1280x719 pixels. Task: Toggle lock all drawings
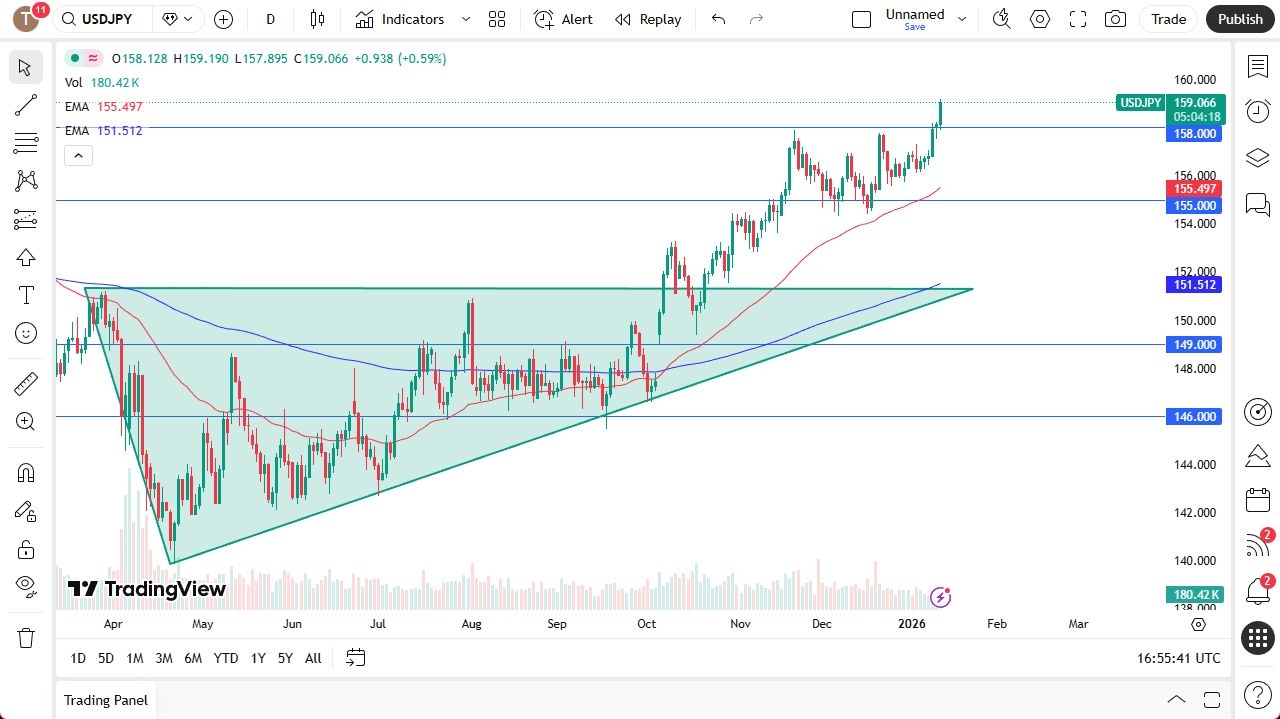point(26,549)
